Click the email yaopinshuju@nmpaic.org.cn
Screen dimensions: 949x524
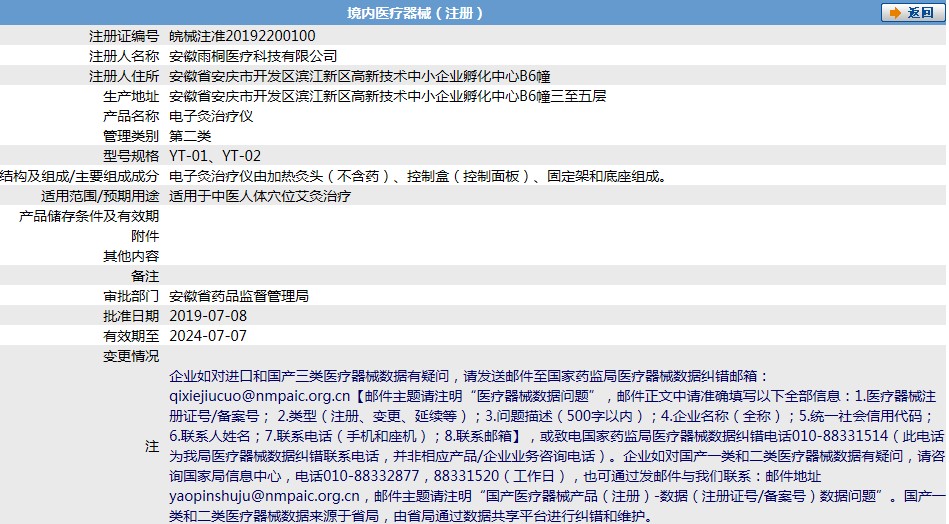(264, 496)
